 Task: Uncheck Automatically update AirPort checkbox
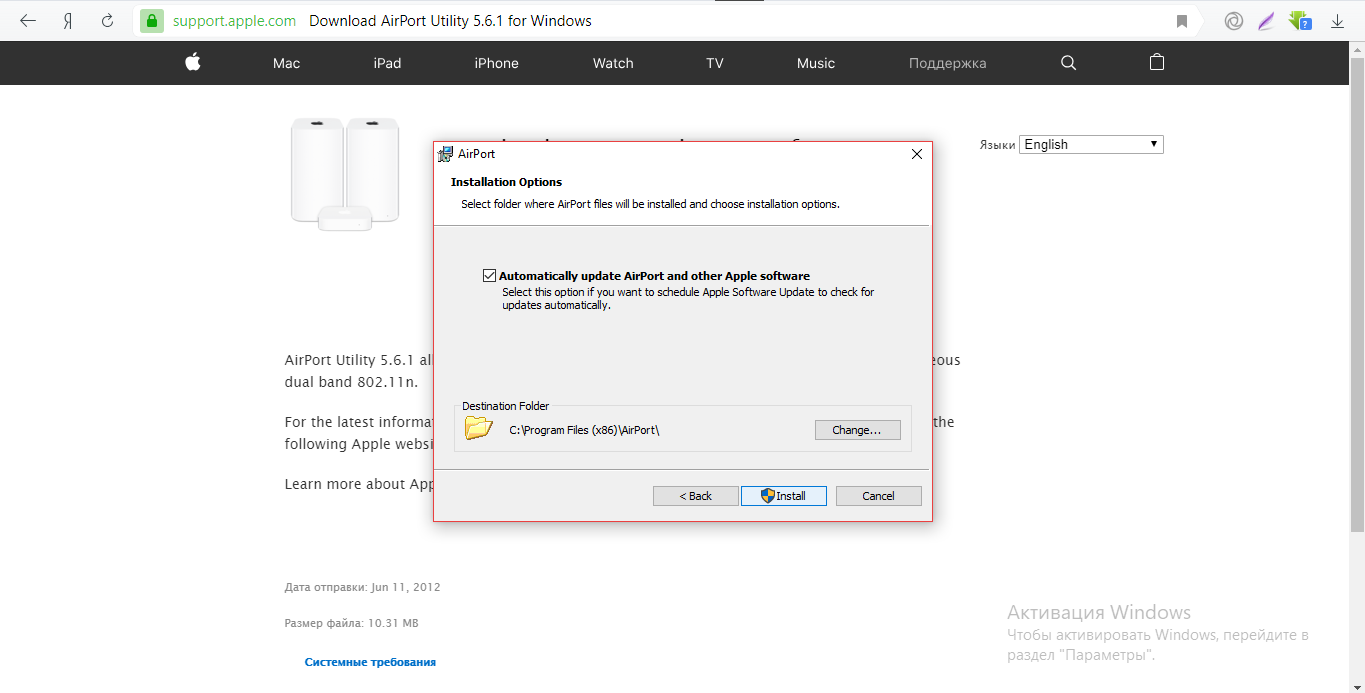[489, 276]
